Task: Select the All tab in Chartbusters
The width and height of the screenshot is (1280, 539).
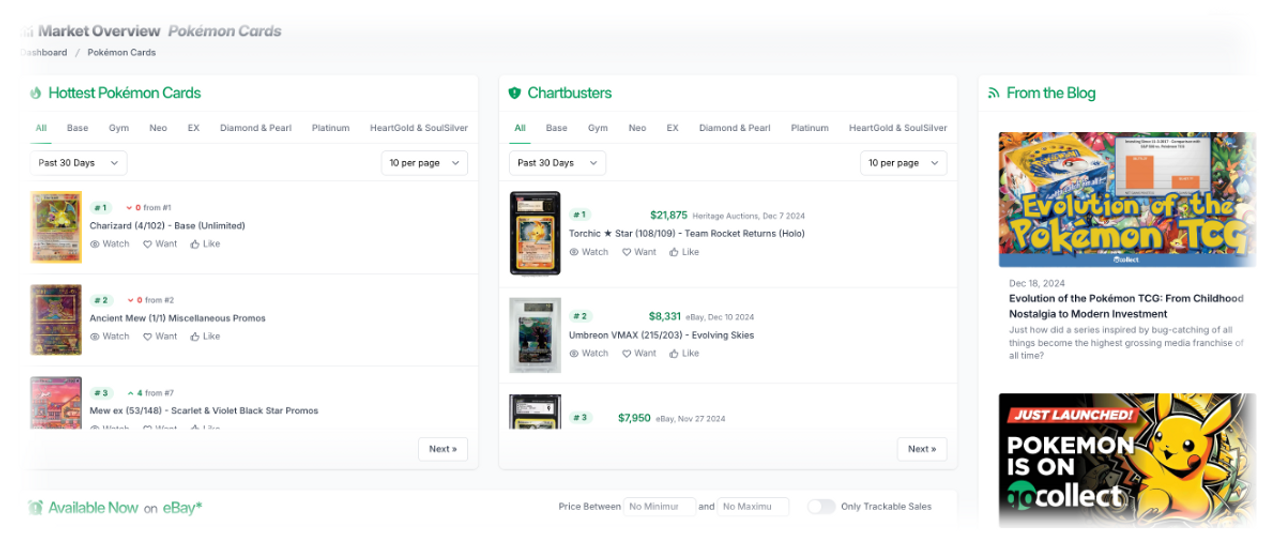Action: pos(520,128)
